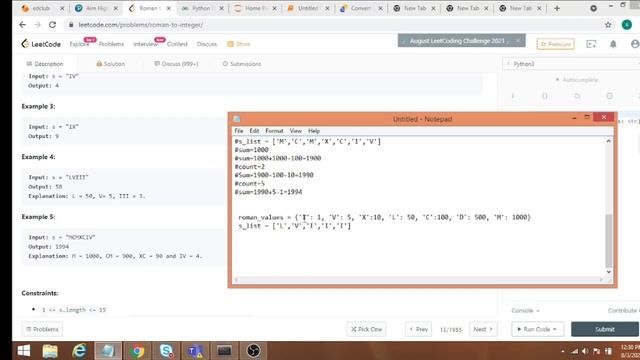Expand the Contribute menu

pos(624,311)
